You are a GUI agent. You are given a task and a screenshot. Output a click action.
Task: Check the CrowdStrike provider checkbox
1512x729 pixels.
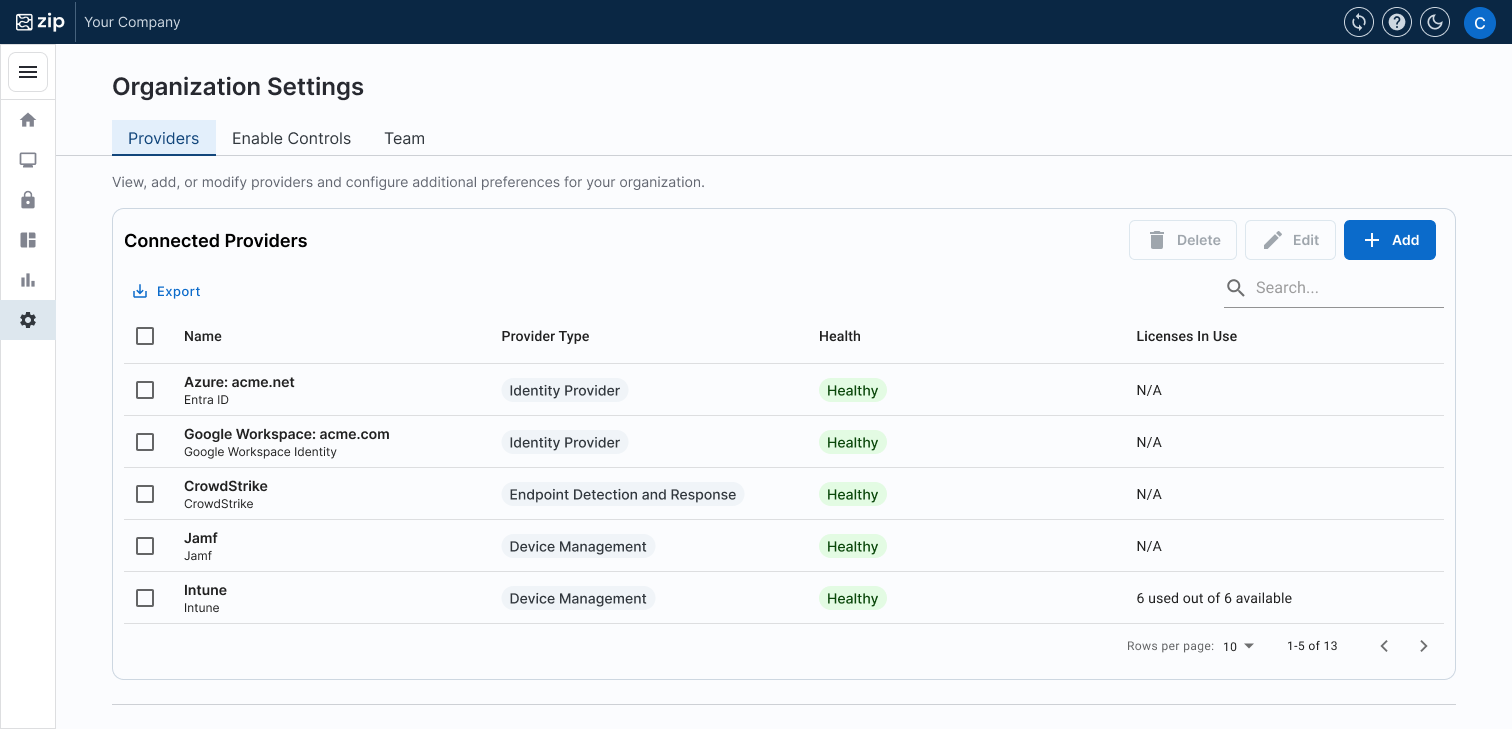point(145,494)
